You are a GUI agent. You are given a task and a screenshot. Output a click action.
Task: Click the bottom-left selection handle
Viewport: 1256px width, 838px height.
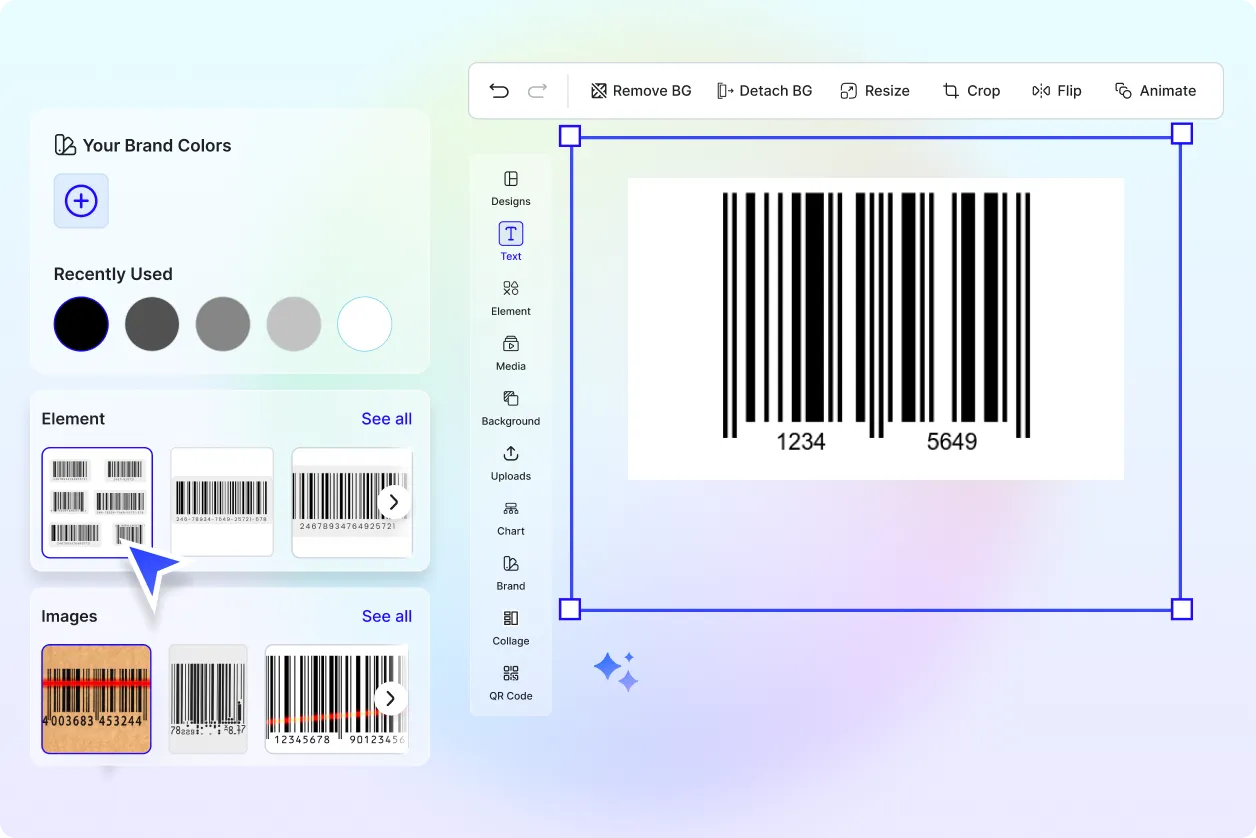click(569, 609)
